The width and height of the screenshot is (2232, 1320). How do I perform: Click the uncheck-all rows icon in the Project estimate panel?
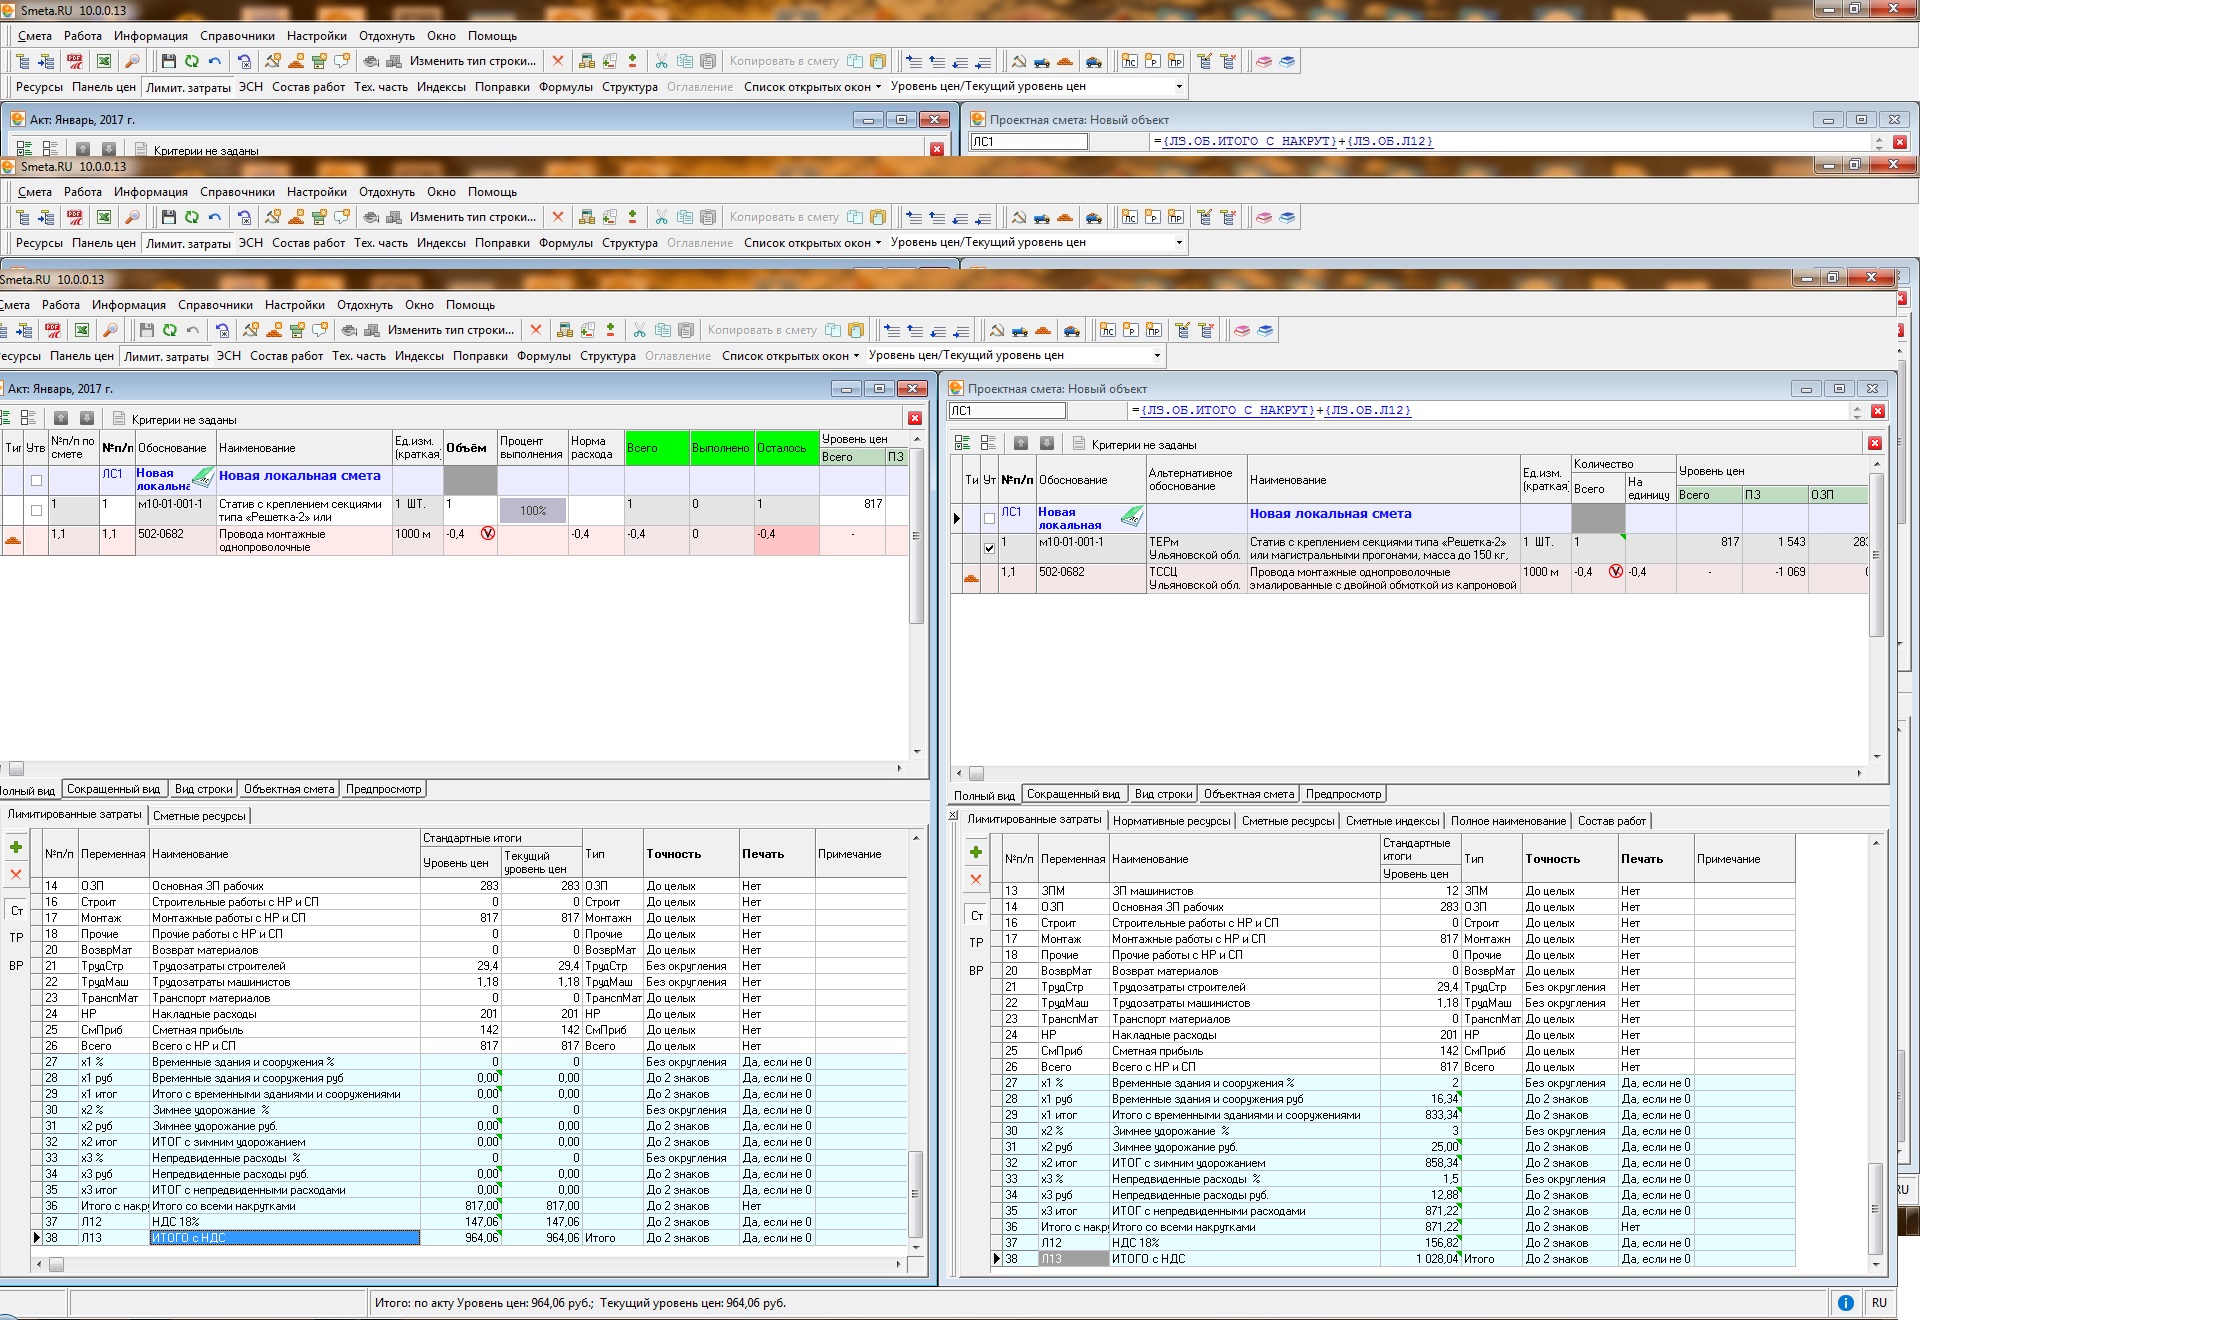coord(988,443)
